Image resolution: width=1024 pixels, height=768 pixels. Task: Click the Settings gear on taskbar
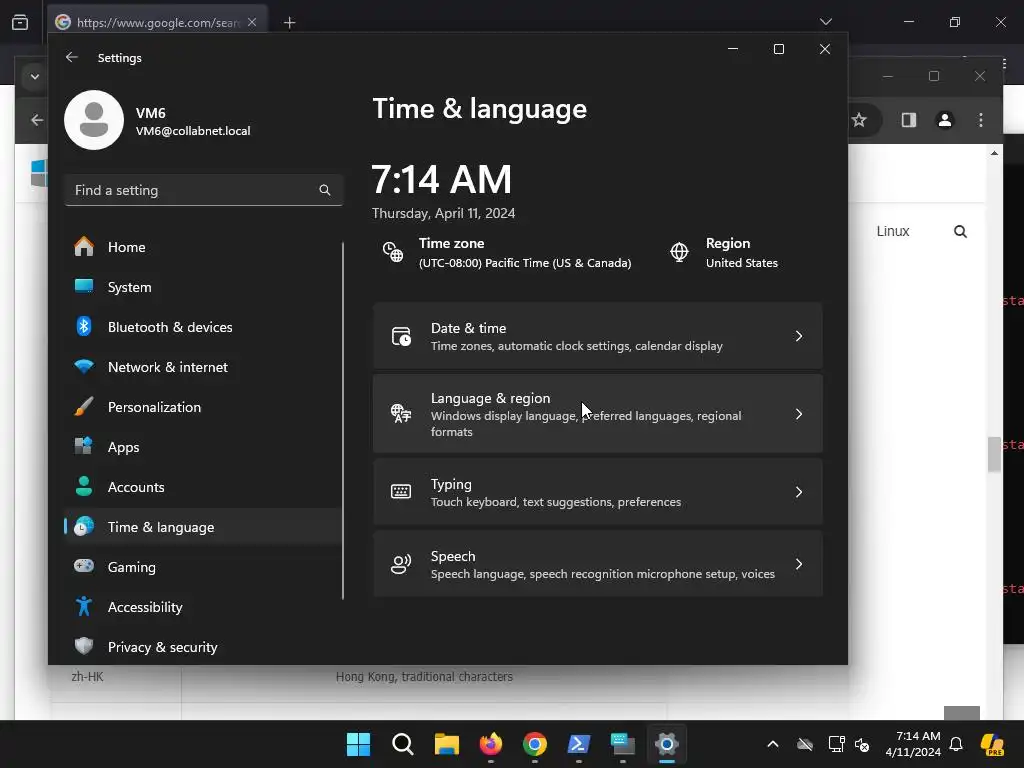(667, 744)
